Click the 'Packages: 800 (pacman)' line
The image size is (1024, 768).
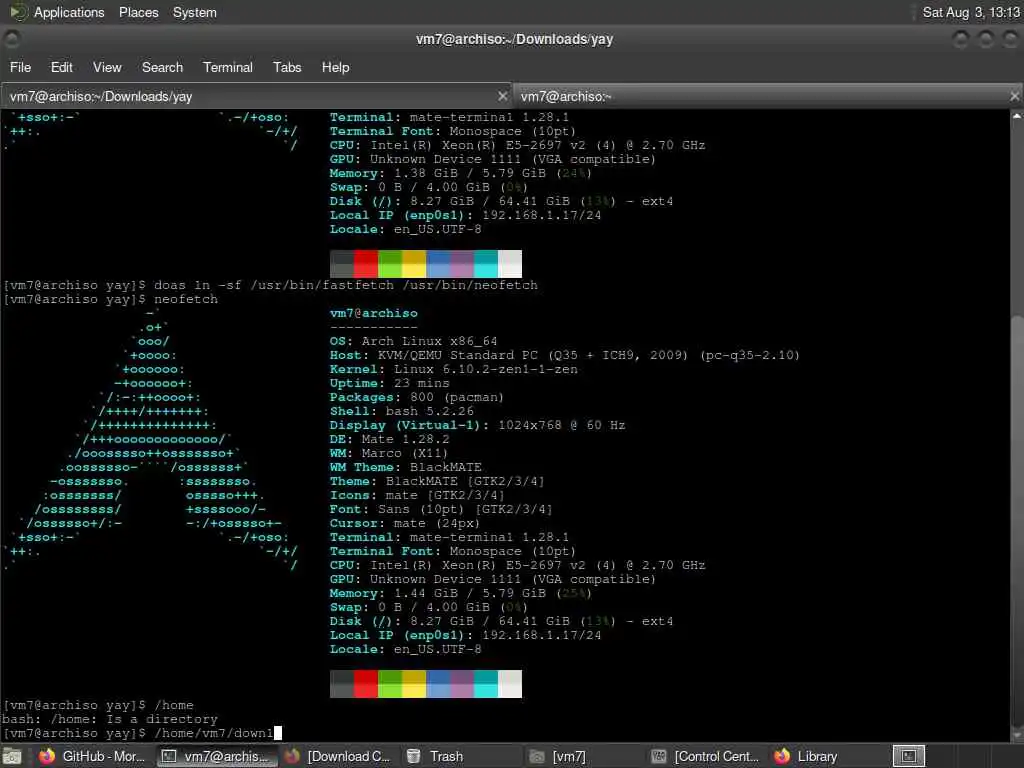click(x=417, y=397)
